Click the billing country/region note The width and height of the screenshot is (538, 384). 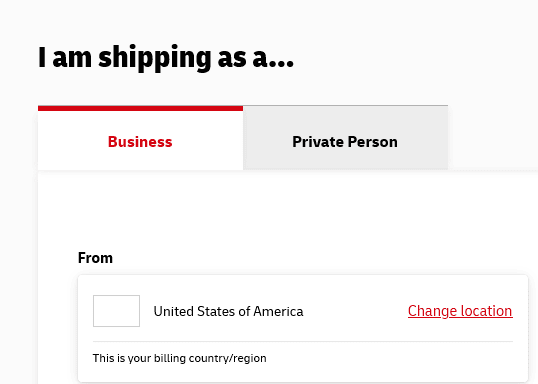pos(179,358)
